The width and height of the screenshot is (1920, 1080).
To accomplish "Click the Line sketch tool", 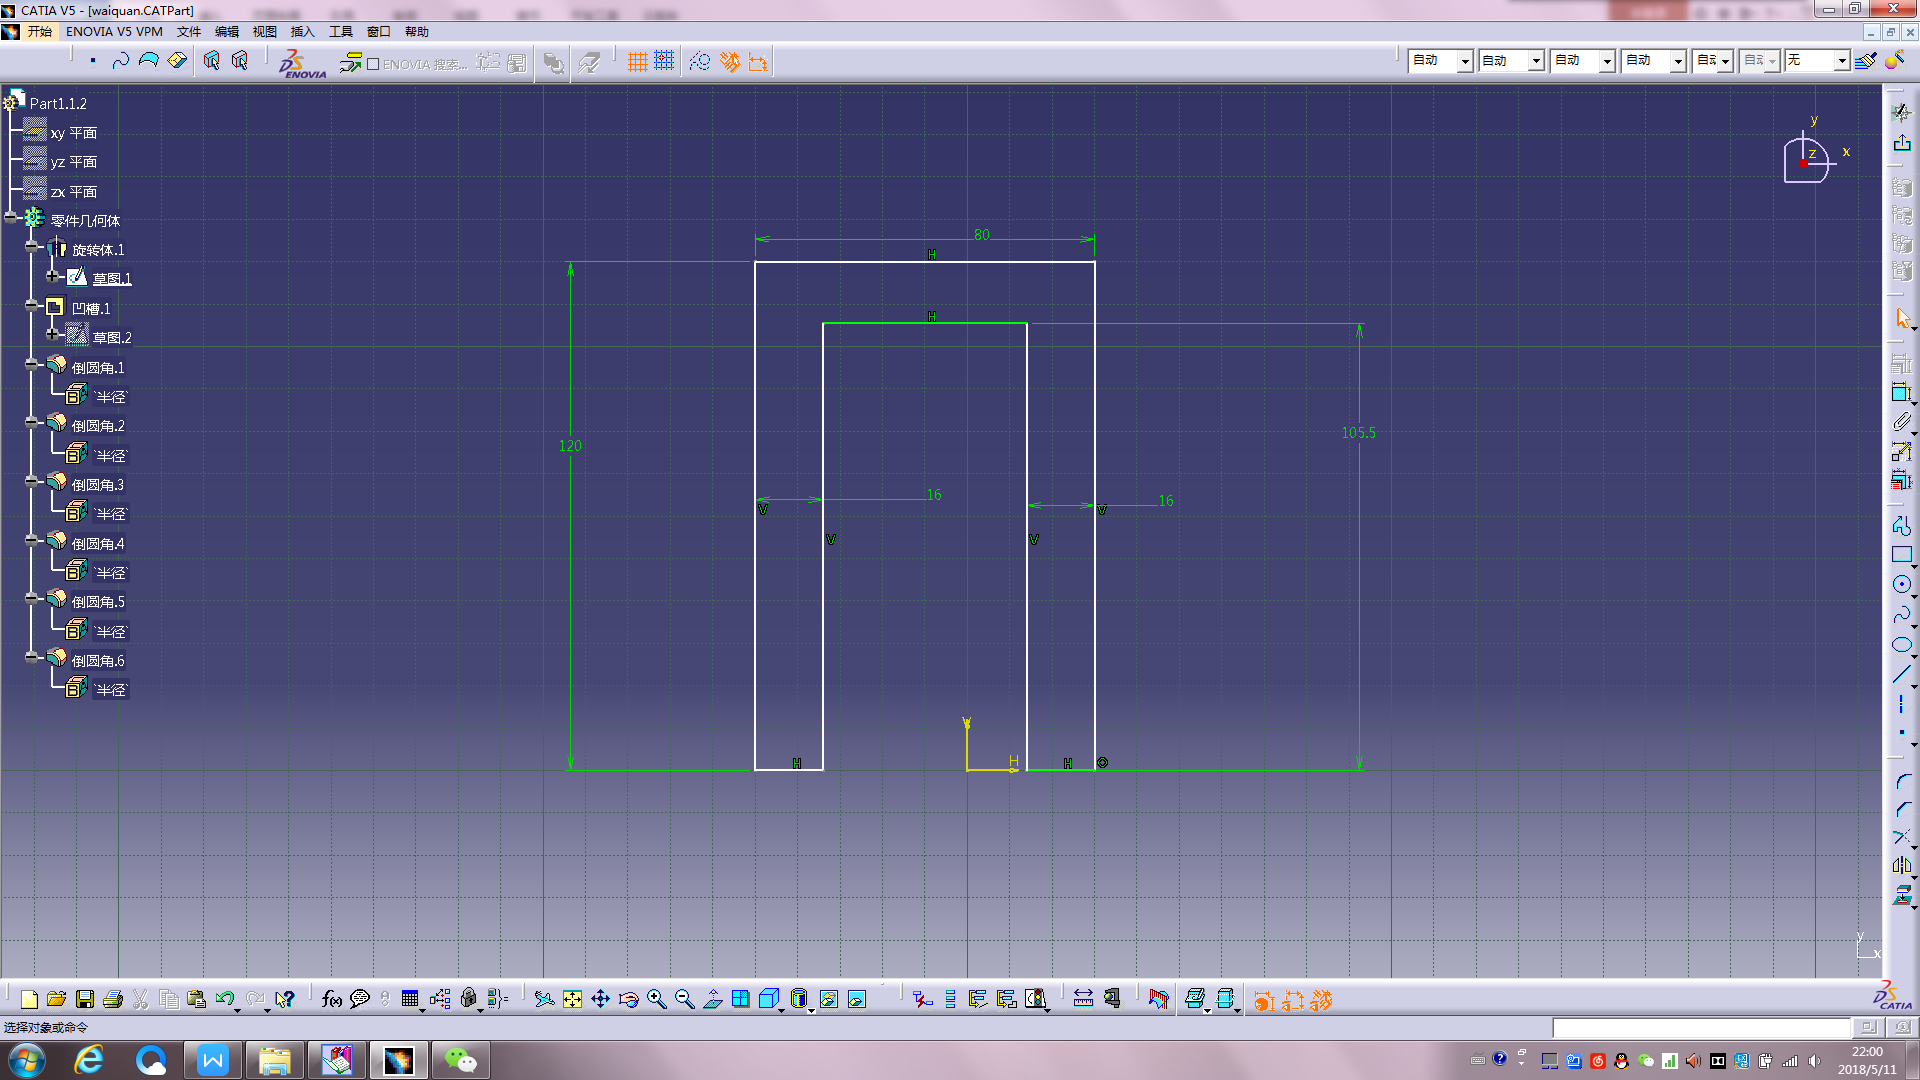I will click(1901, 675).
